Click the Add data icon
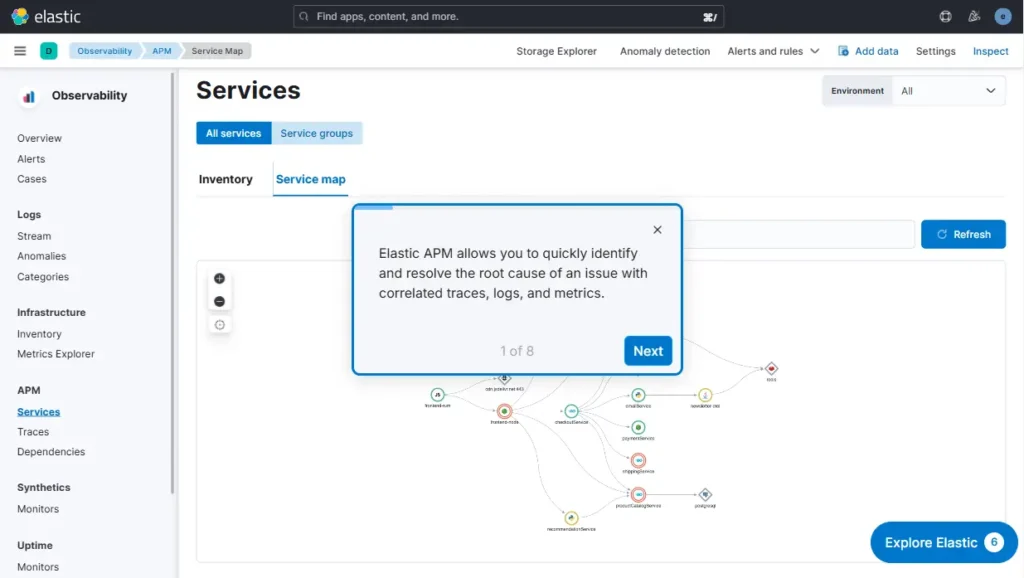This screenshot has height=578, width=1024. (843, 51)
